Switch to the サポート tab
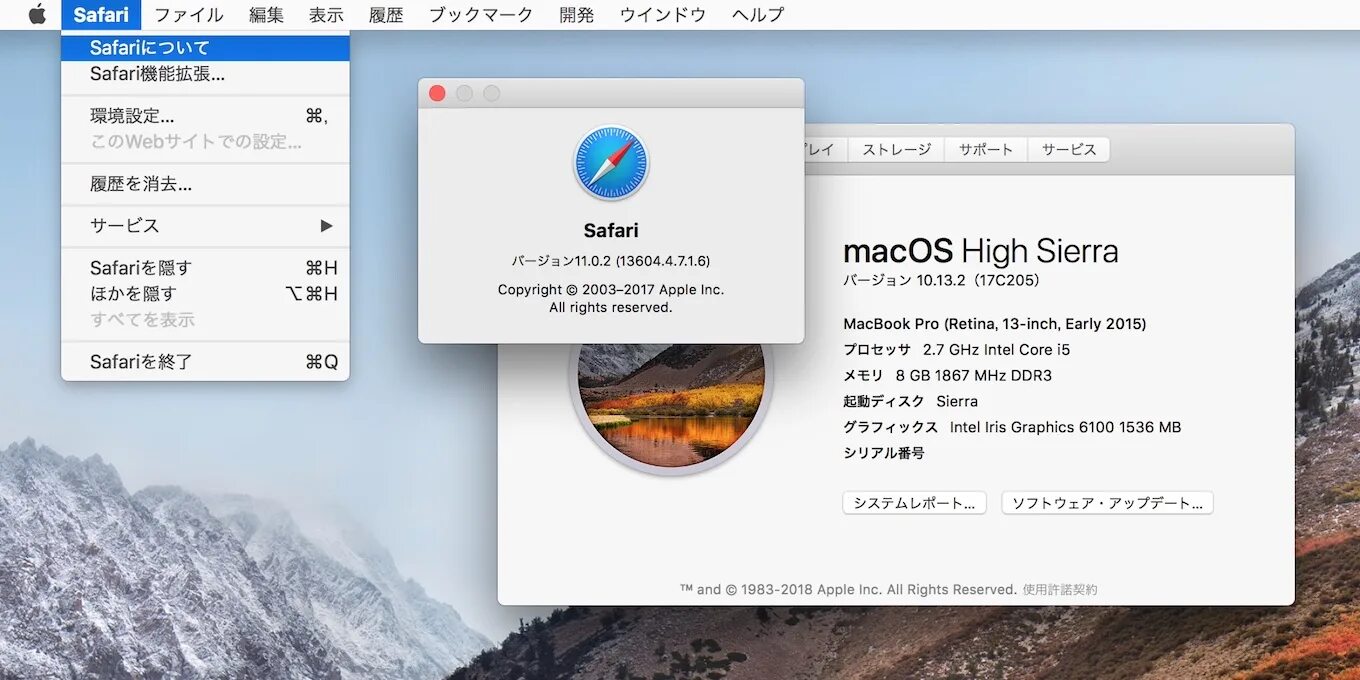Image resolution: width=1360 pixels, height=680 pixels. [986, 149]
